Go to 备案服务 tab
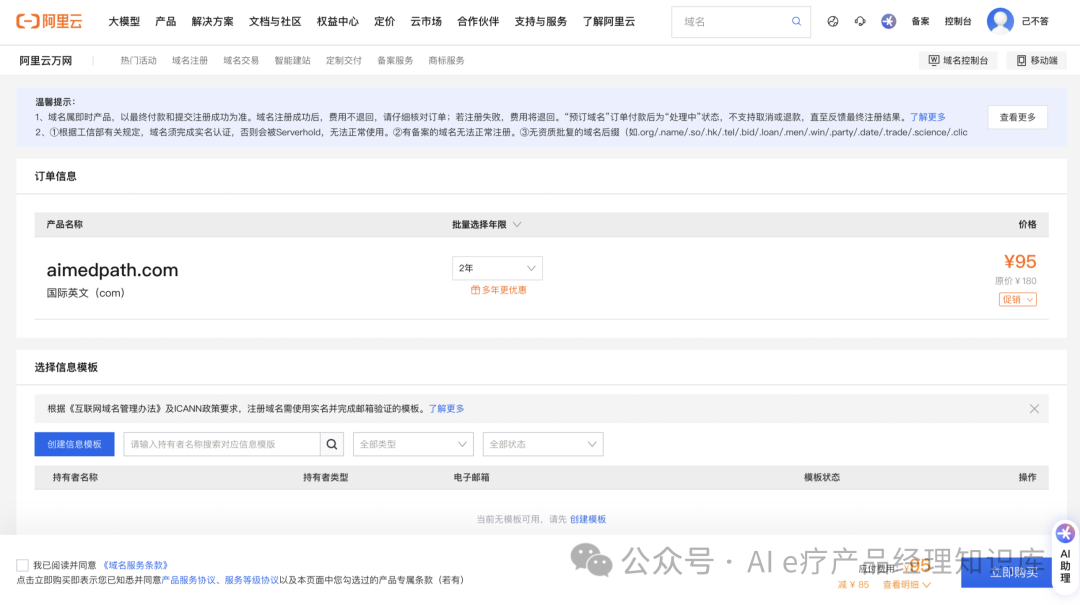This screenshot has width=1080, height=605. tap(395, 61)
